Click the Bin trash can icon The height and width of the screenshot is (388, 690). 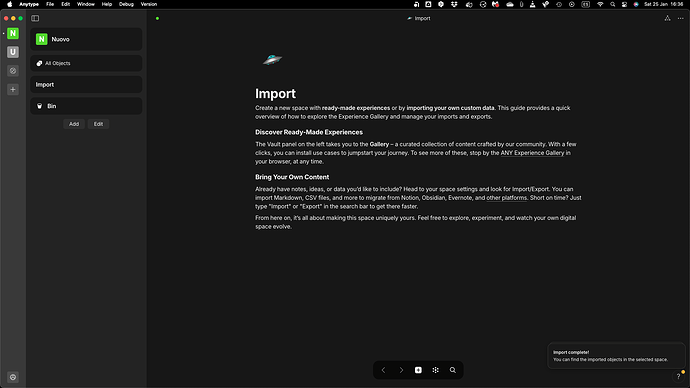point(40,106)
